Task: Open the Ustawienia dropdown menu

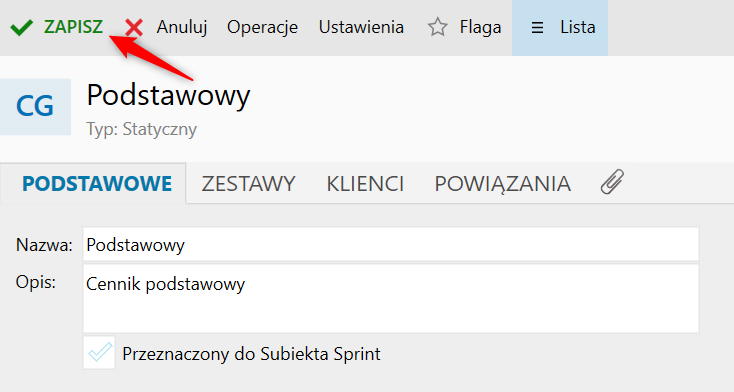Action: pos(361,27)
